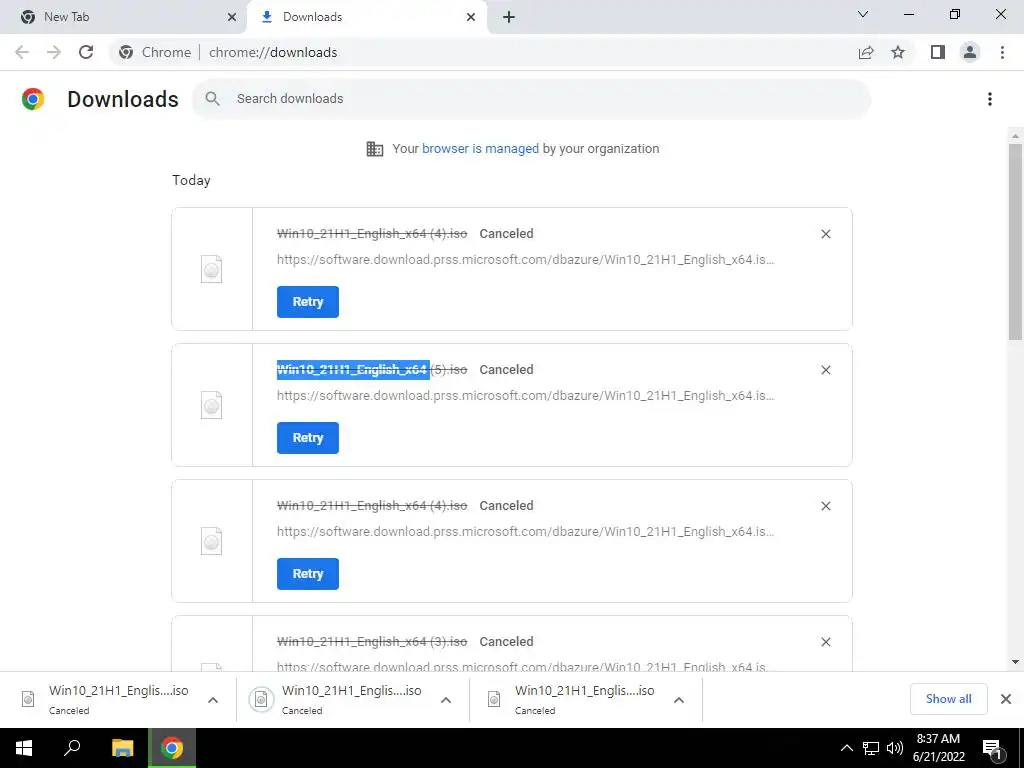Bookmark this tab with the star icon
1024x768 pixels.
click(898, 52)
